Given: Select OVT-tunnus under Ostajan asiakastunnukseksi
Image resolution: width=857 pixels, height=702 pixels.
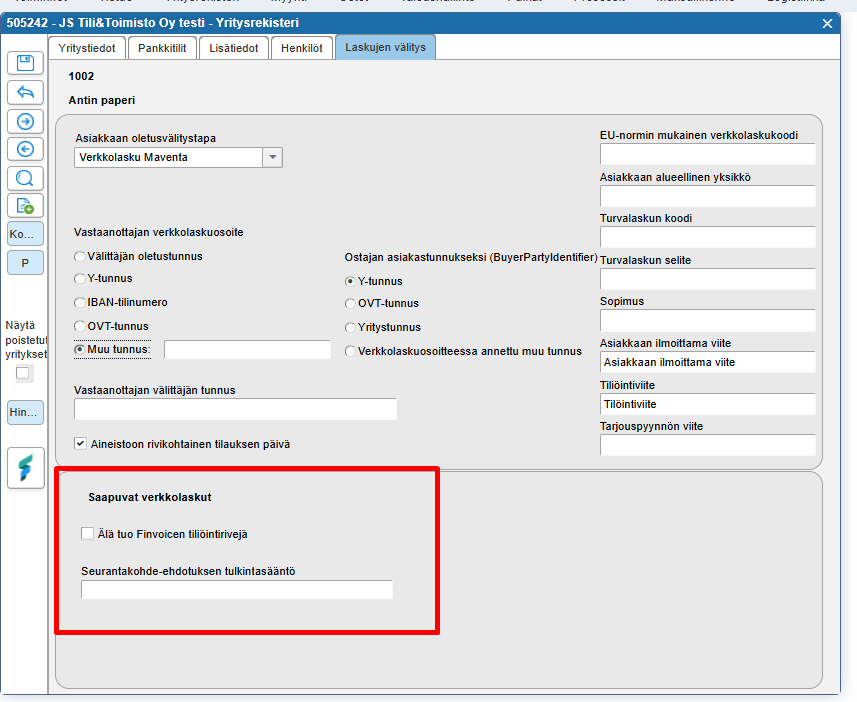Looking at the screenshot, I should click(350, 303).
